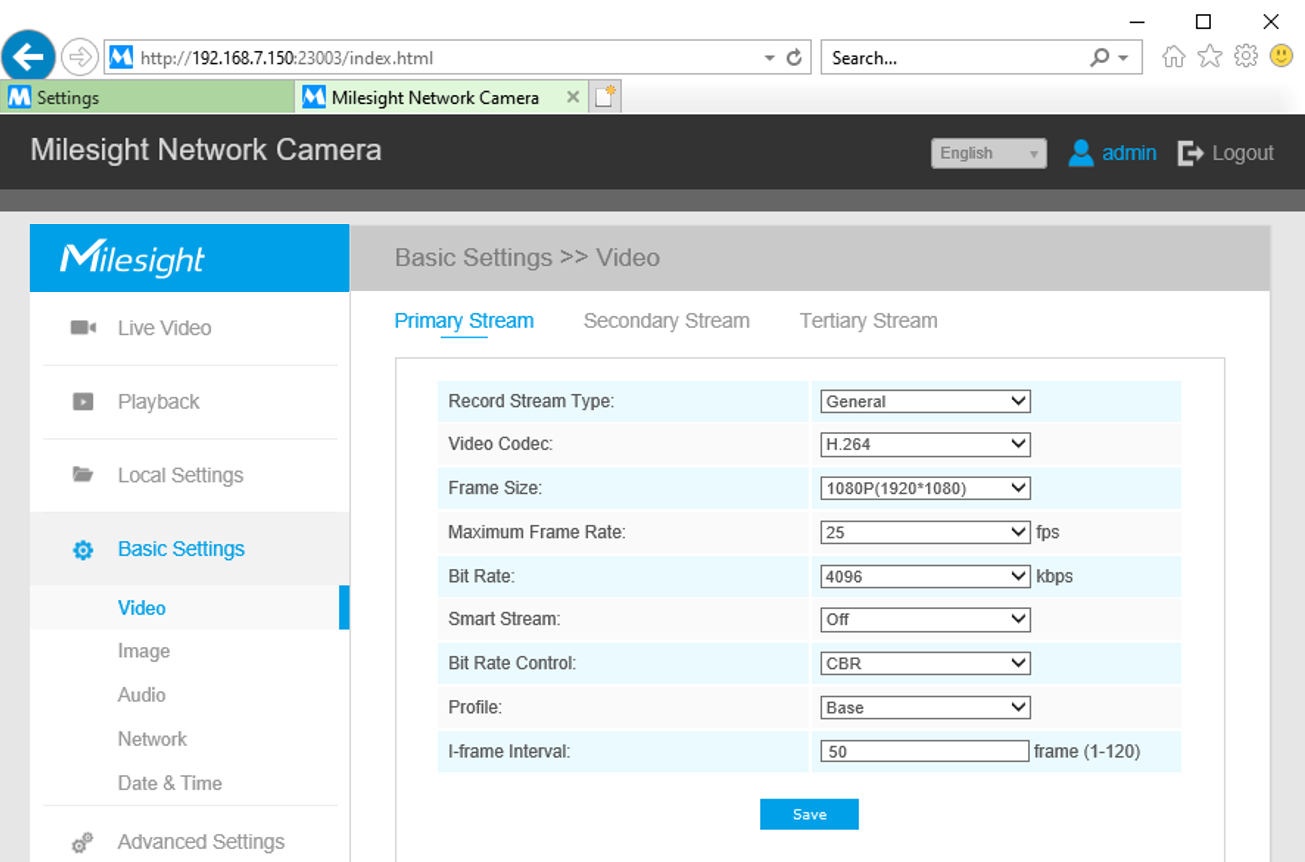Open the Maximum Frame Rate dropdown
This screenshot has width=1305, height=862.
925,532
